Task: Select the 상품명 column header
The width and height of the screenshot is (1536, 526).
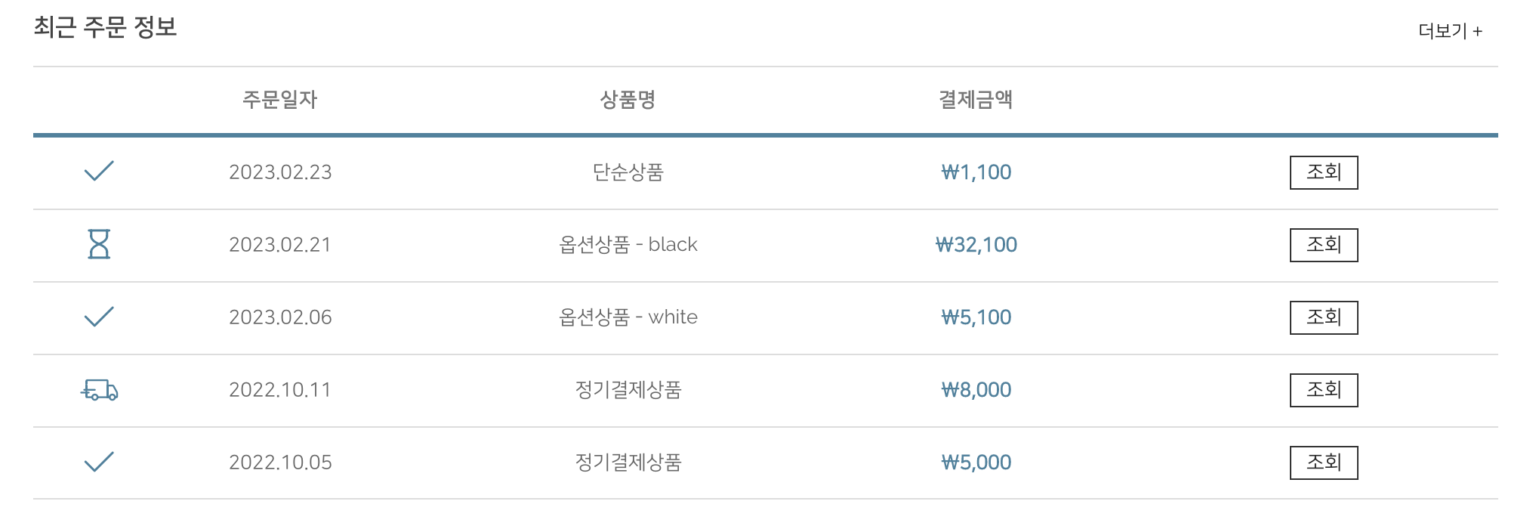Action: pos(628,100)
